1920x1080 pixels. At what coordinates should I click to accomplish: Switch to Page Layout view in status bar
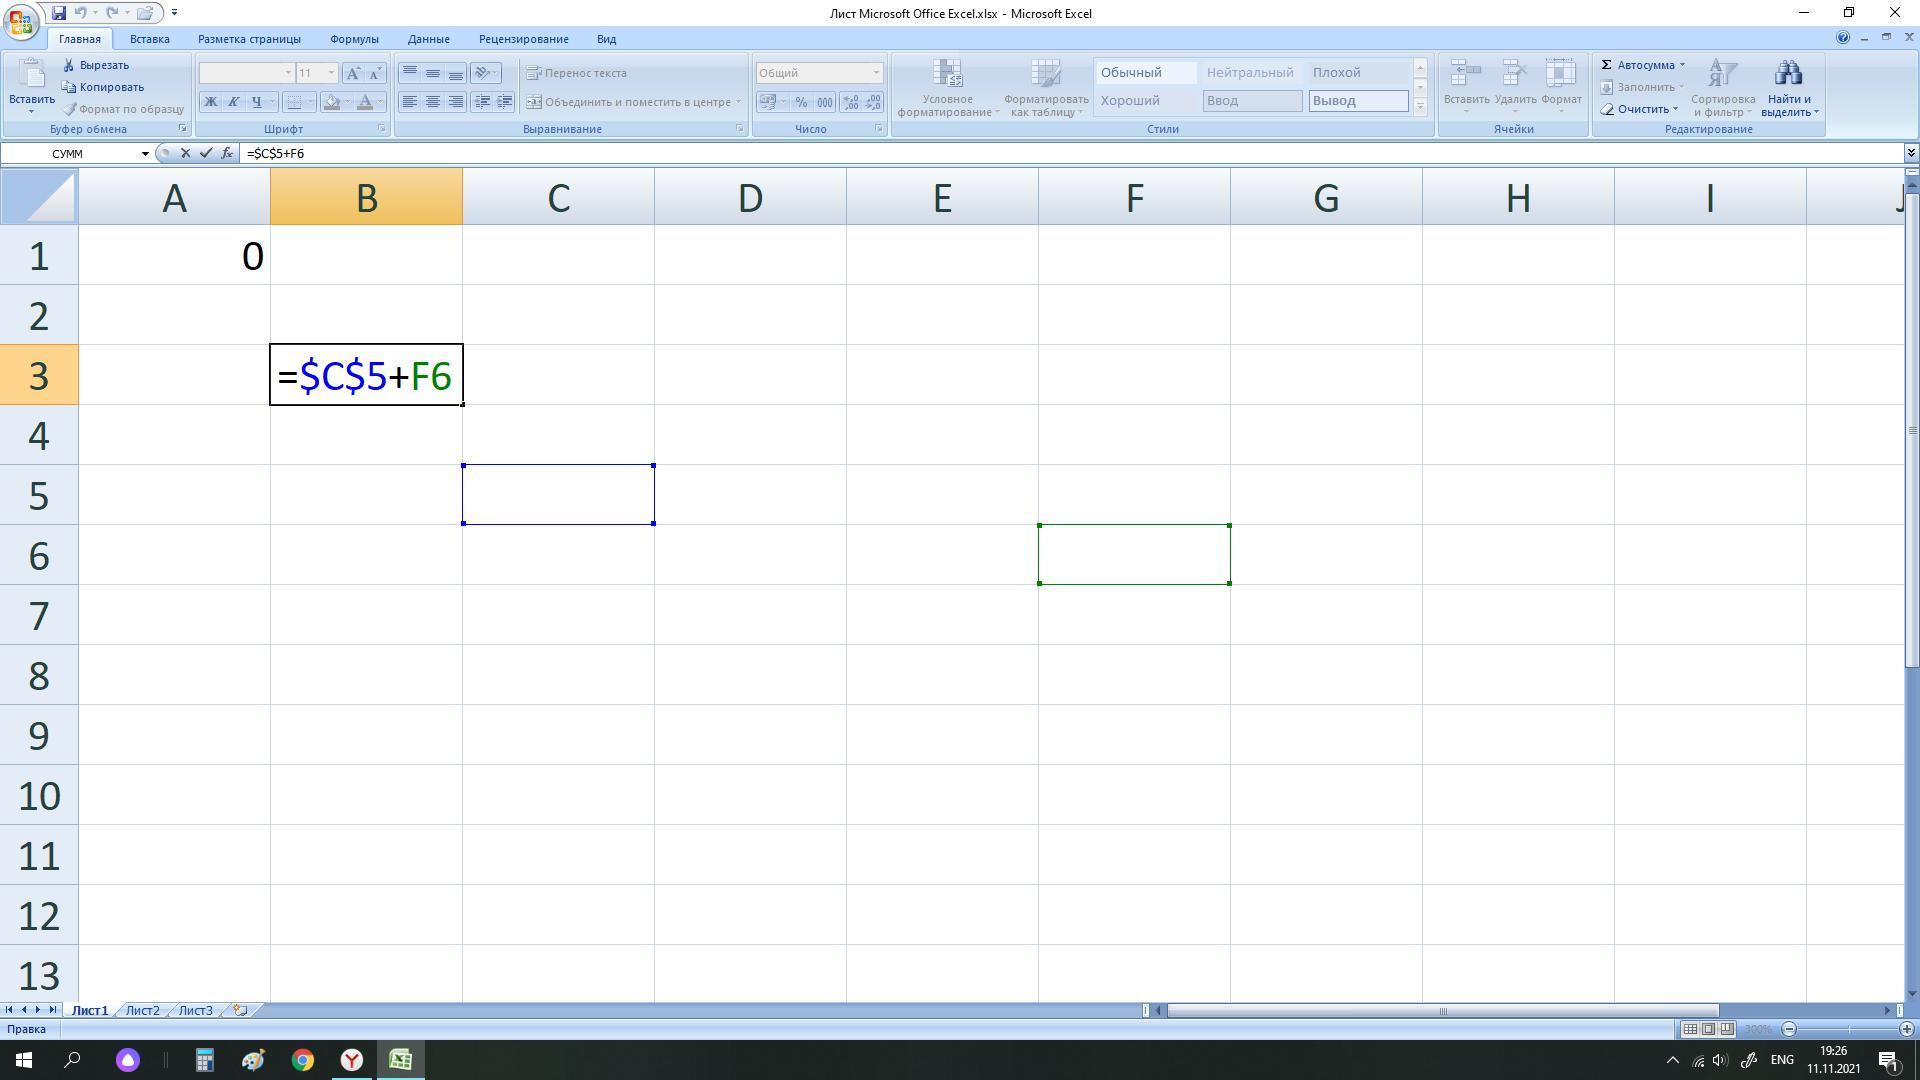(x=1709, y=1029)
